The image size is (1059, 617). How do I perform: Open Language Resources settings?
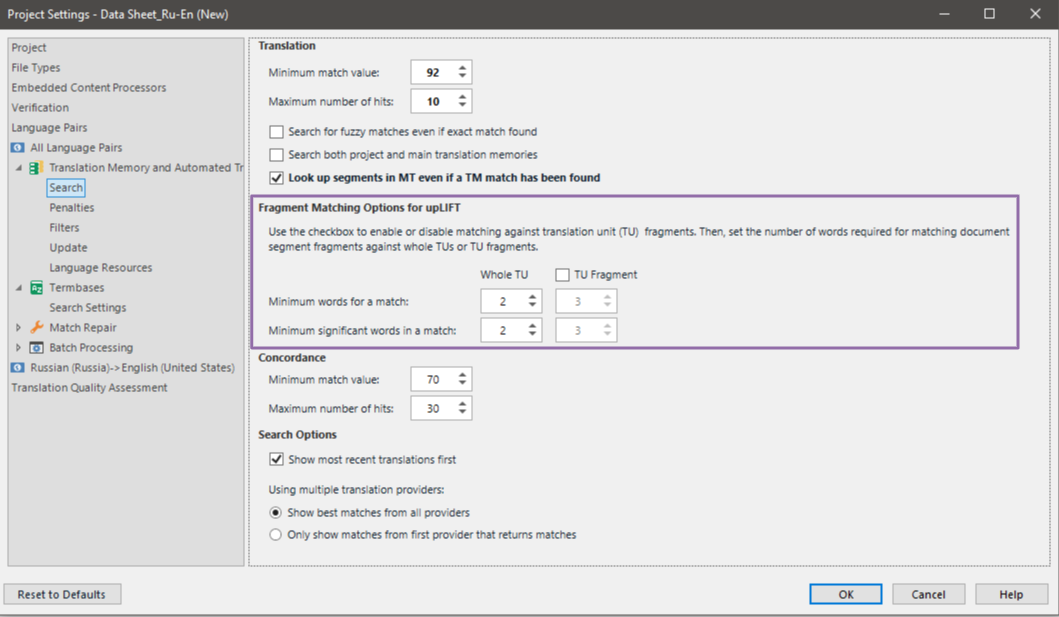101,267
